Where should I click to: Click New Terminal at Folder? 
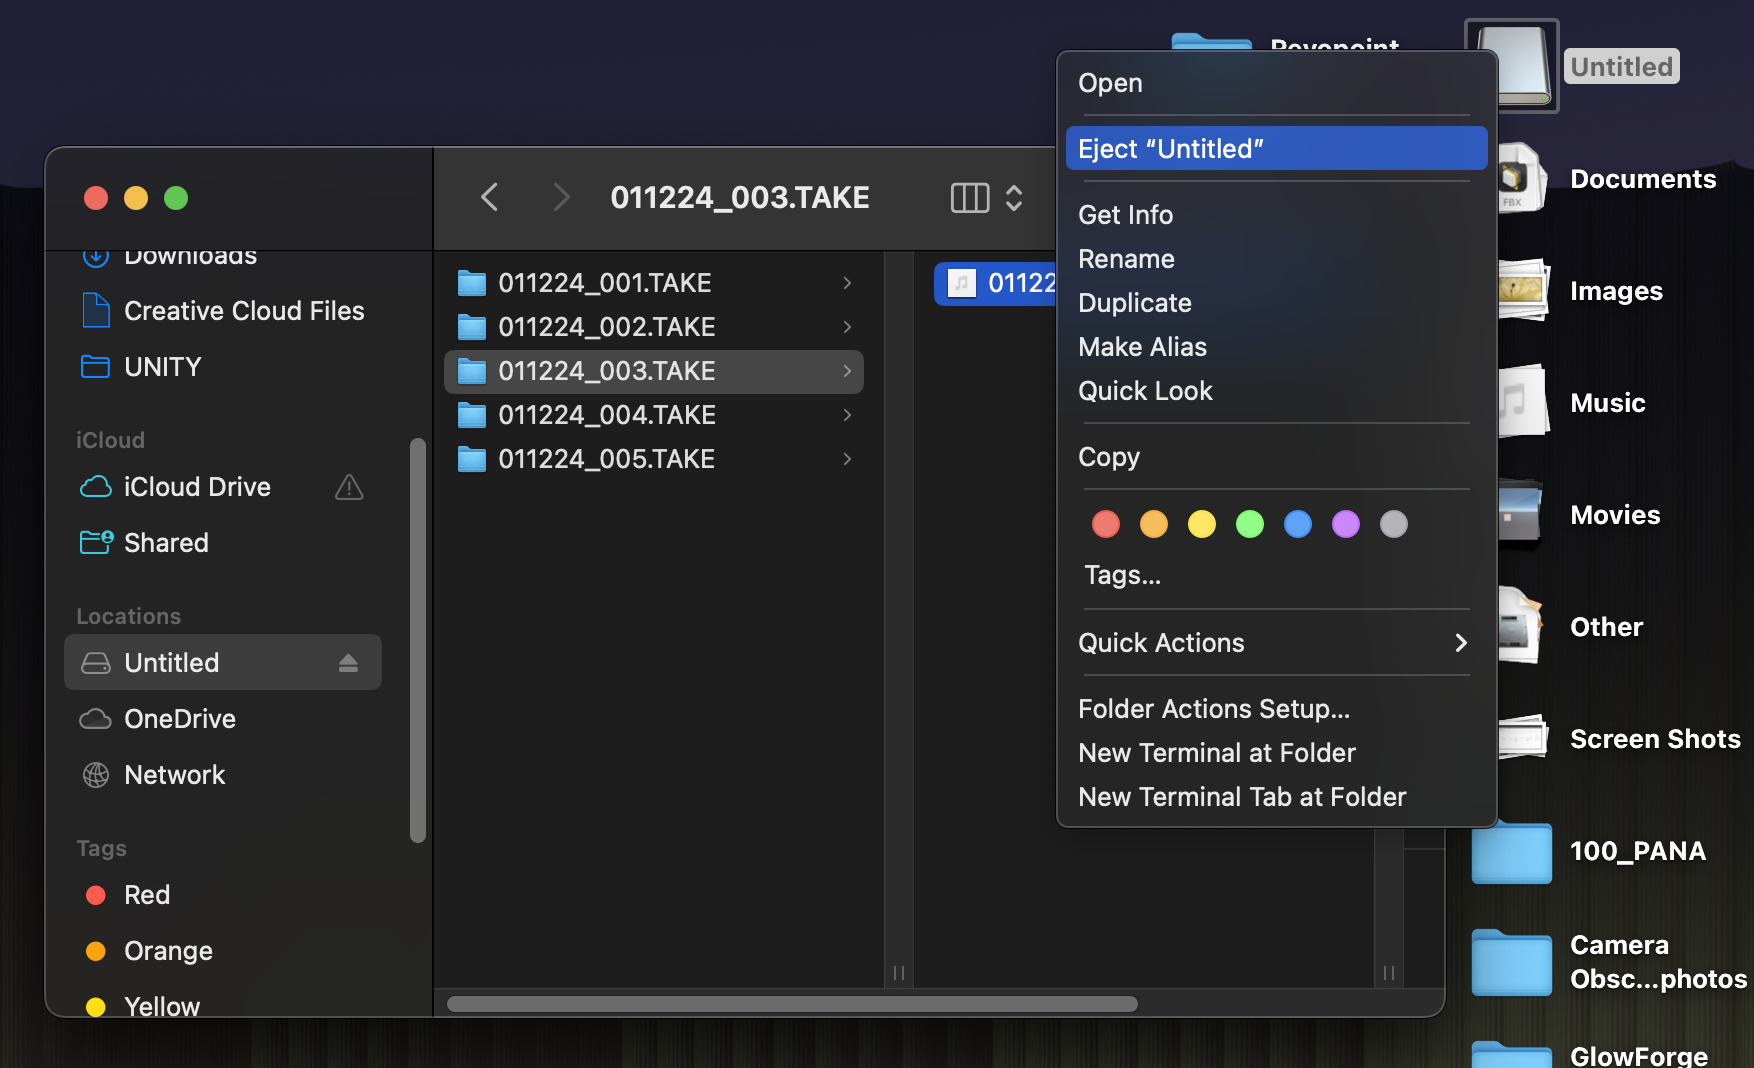pos(1217,753)
